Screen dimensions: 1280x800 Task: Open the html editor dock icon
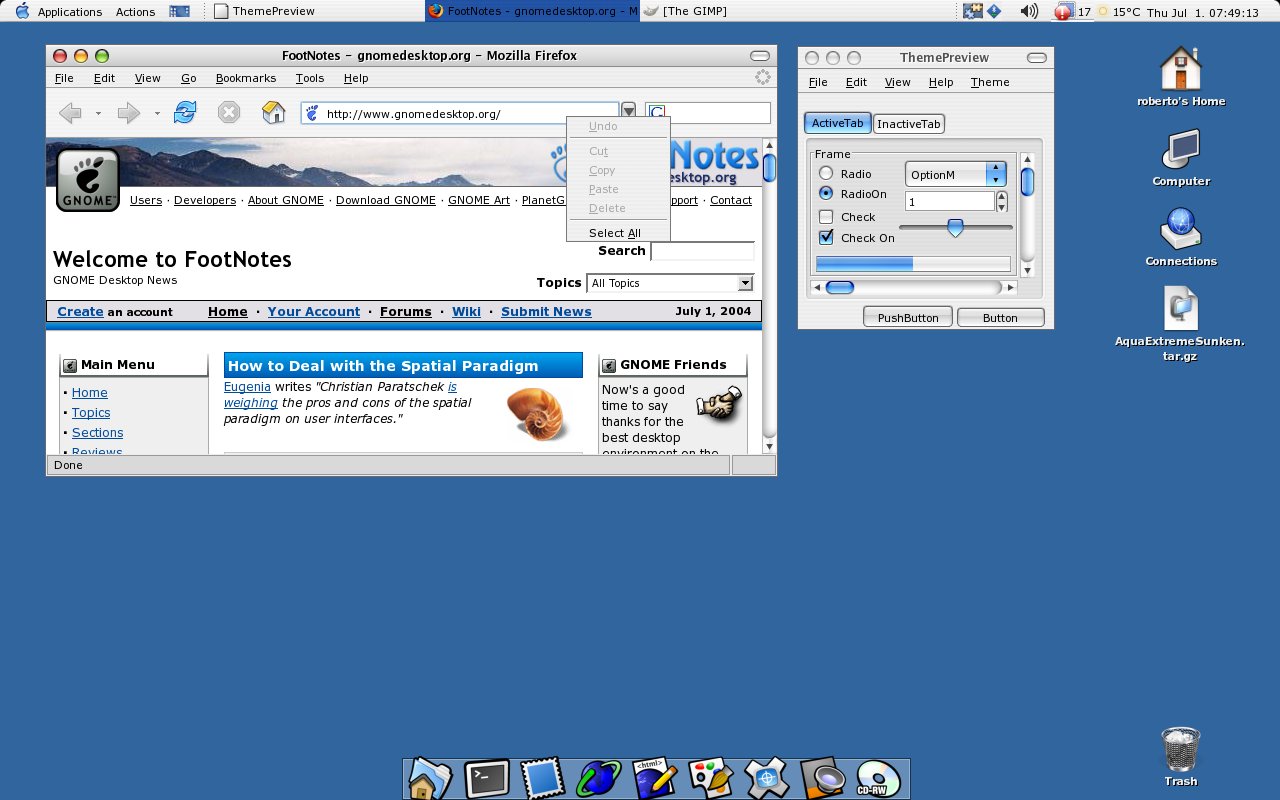pos(655,779)
